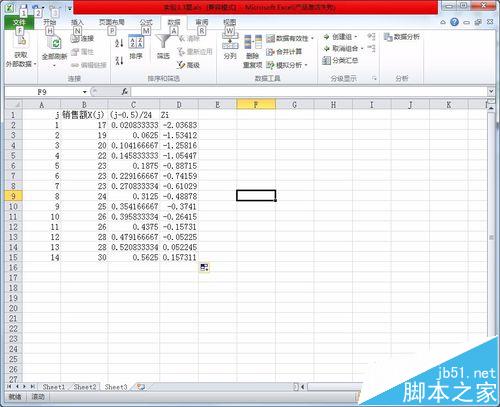Image resolution: width=500 pixels, height=407 pixels.
Task: Click the Insert Worksheet tab icon
Action: 141,387
